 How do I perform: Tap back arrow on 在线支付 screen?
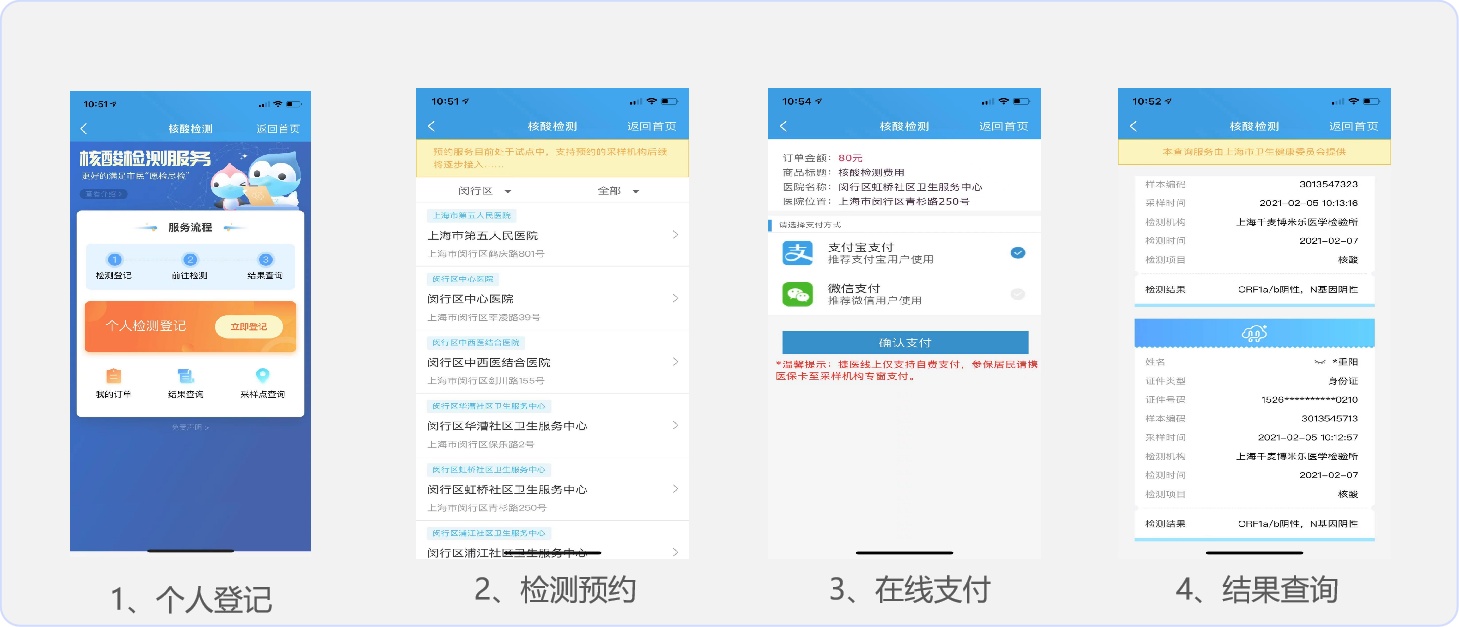783,126
